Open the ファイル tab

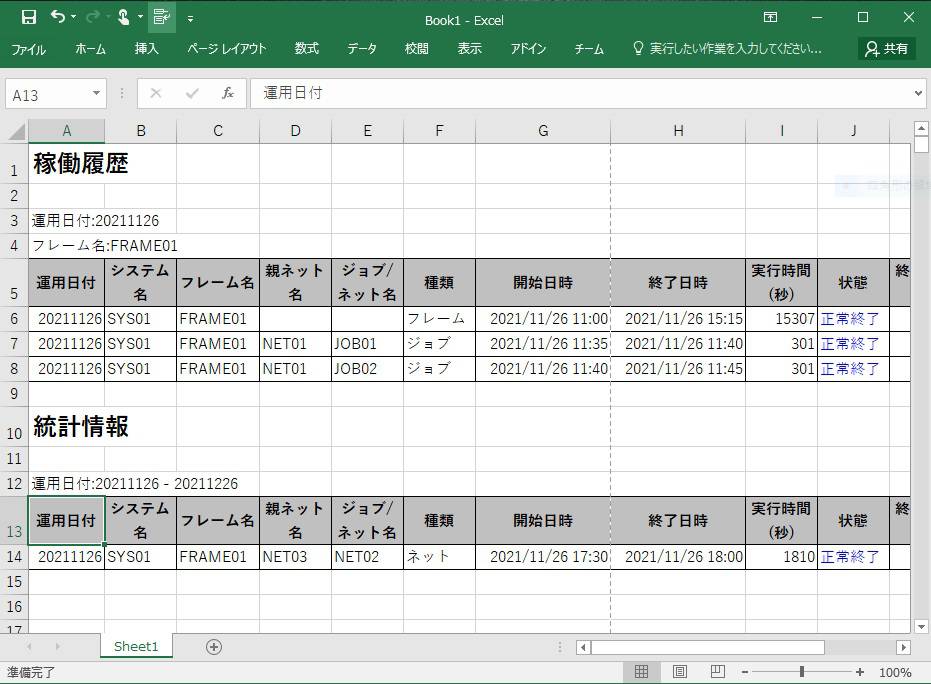pyautogui.click(x=28, y=49)
